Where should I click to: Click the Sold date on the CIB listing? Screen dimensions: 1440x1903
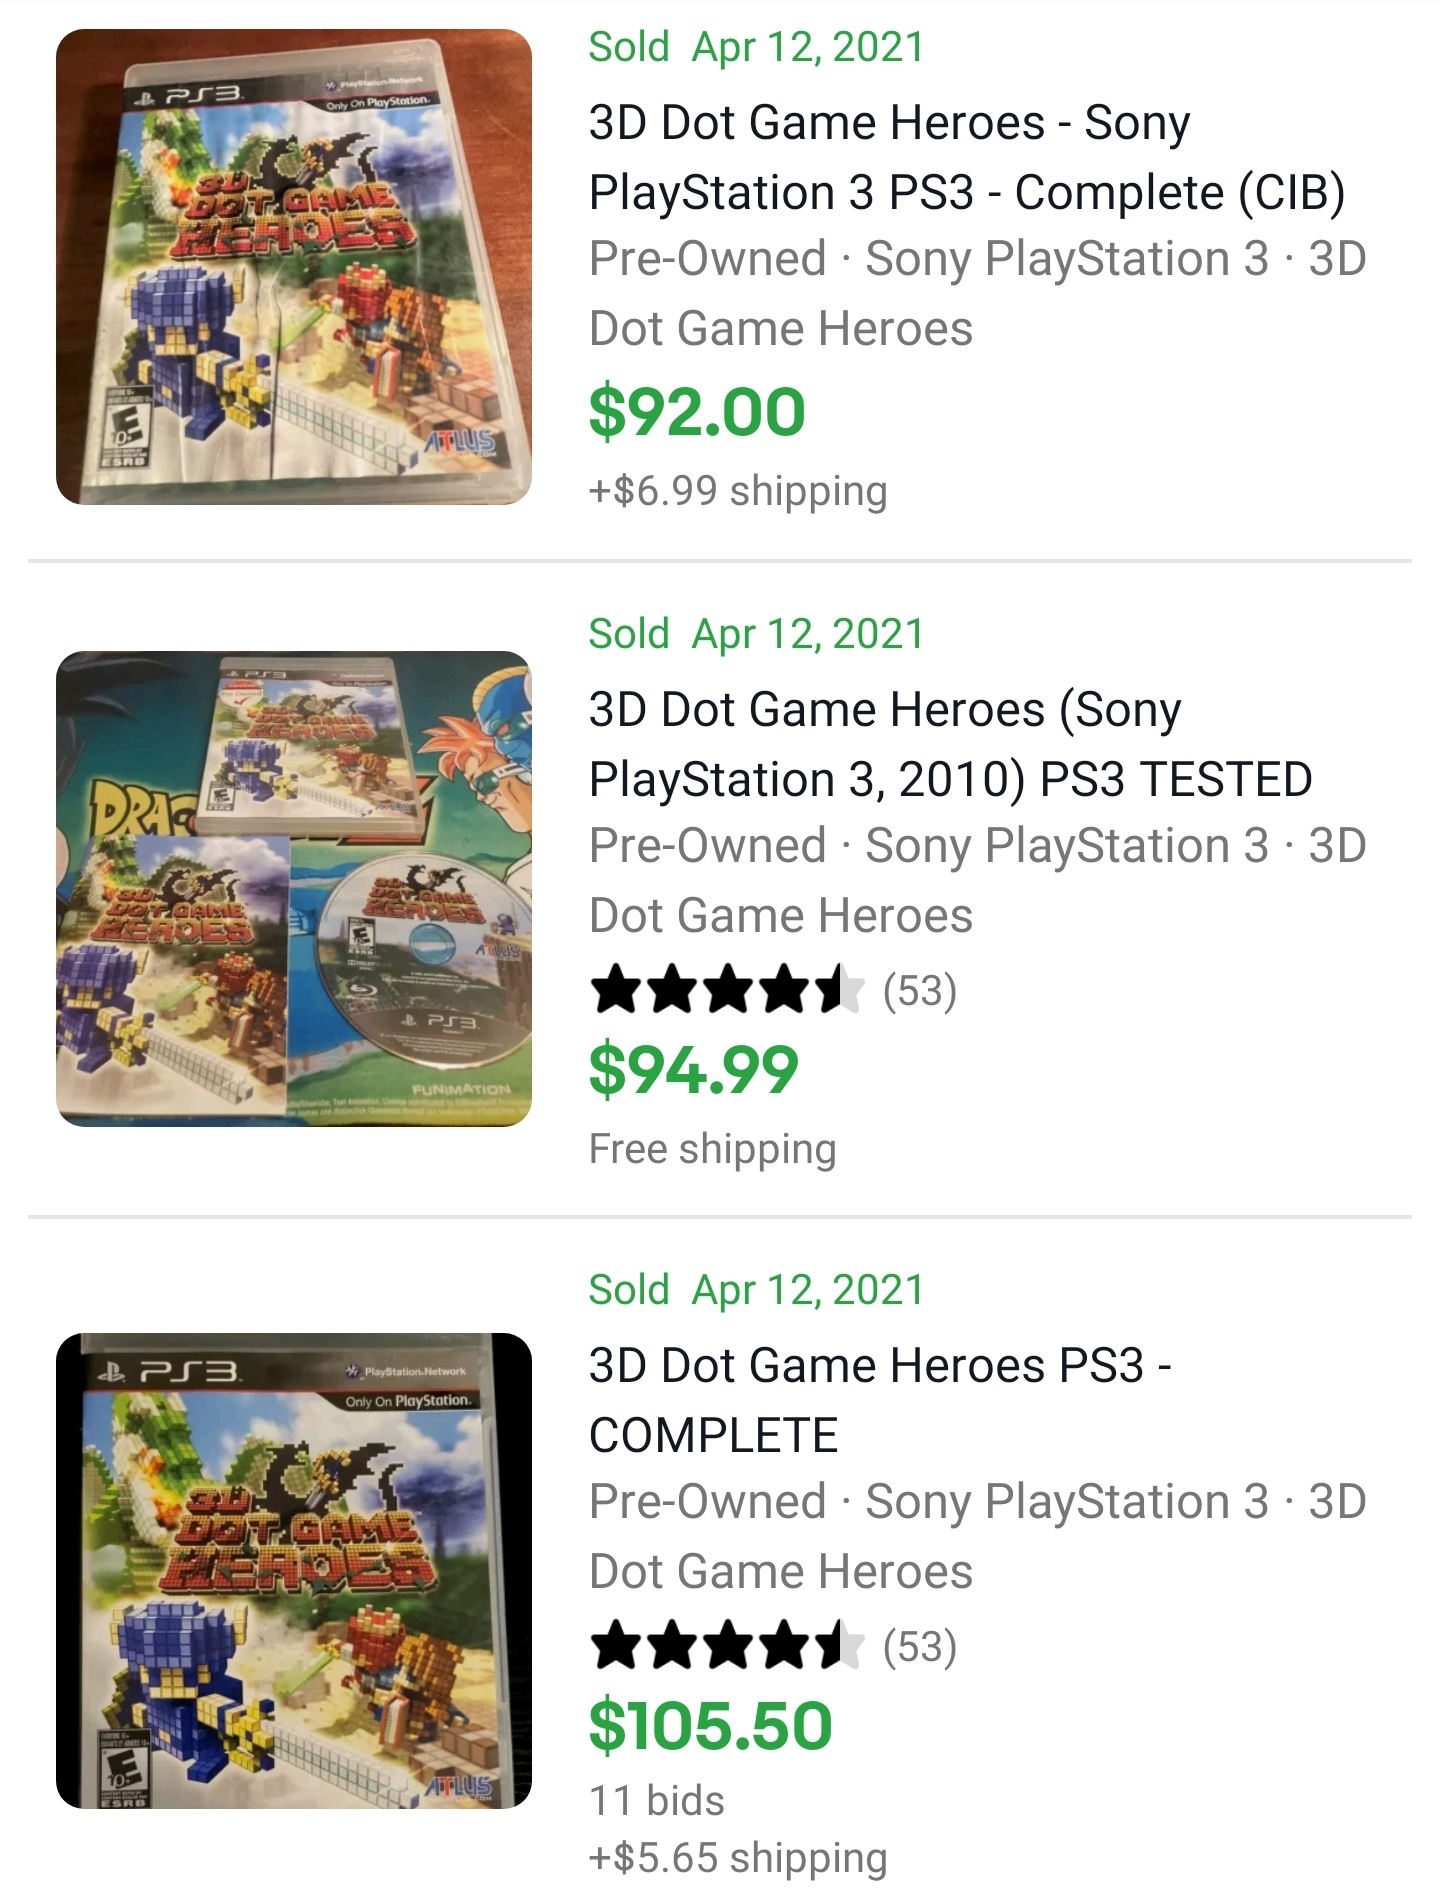pyautogui.click(x=756, y=47)
